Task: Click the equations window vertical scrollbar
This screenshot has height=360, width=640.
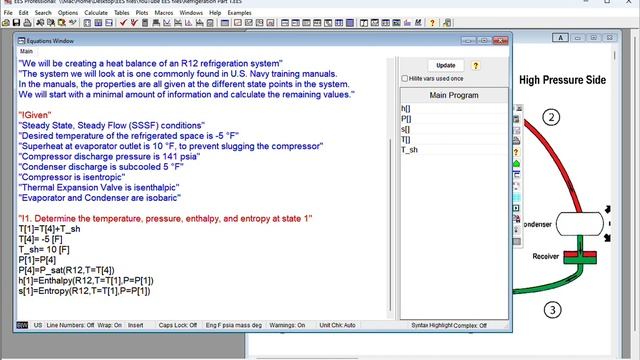Action: coord(390,188)
